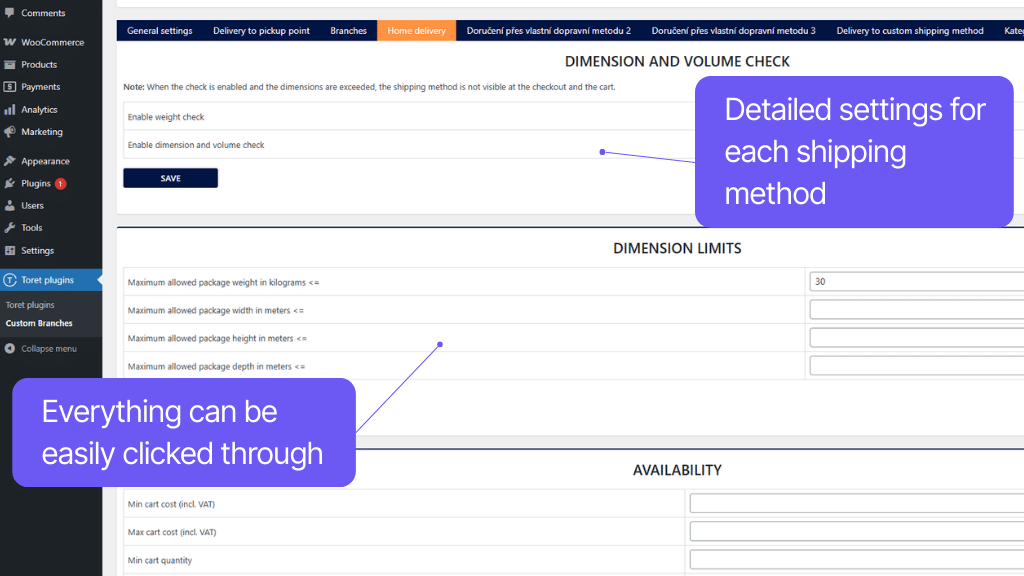Viewport: 1024px width, 576px height.
Task: Click 'Maximum allowed package depth in meters' label
Action: coord(216,367)
